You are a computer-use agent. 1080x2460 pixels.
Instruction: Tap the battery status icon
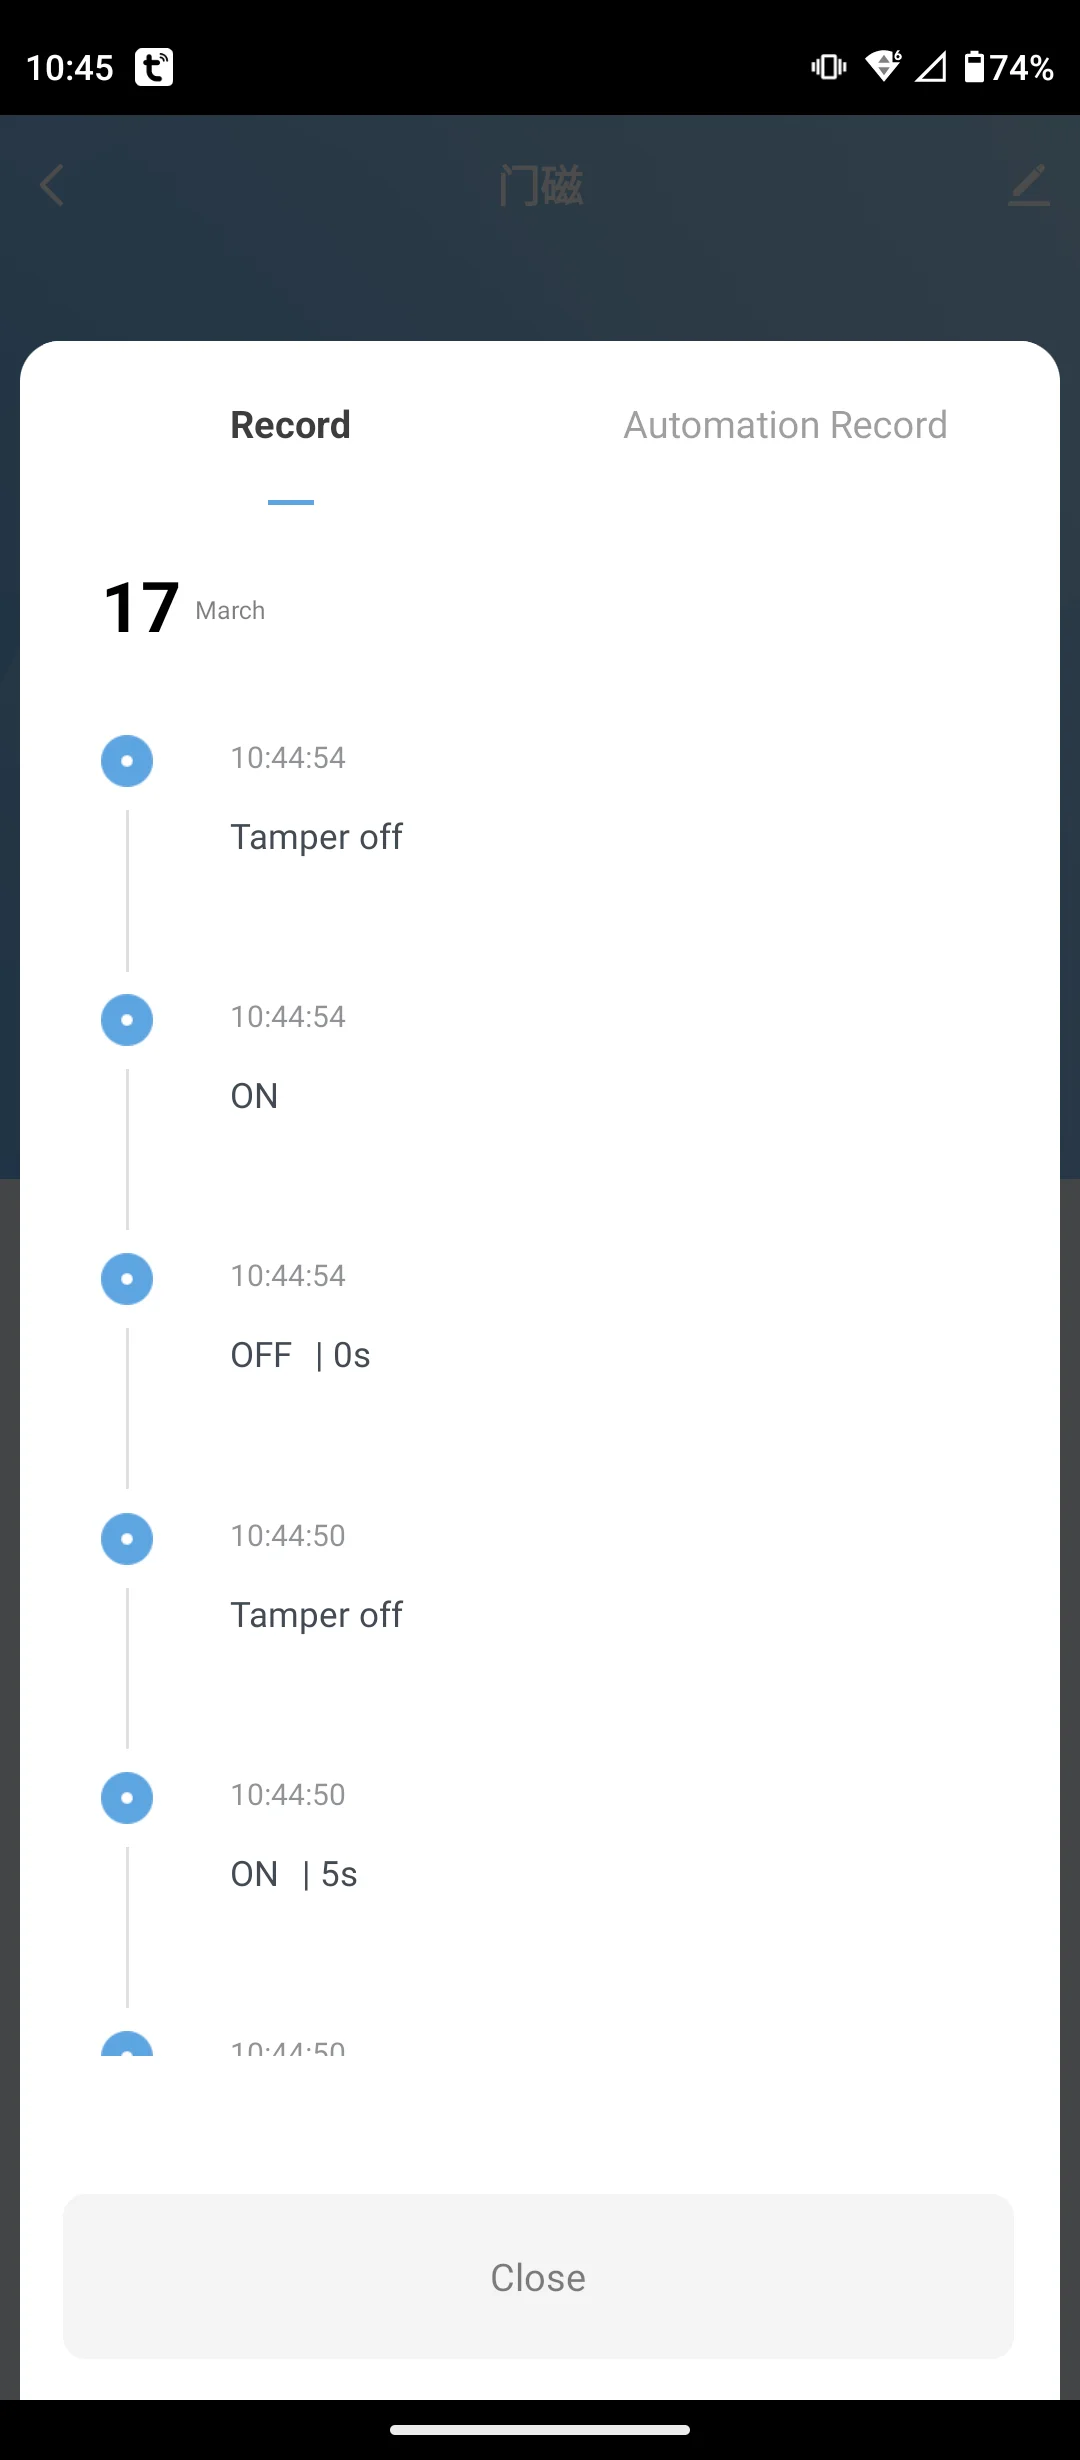pyautogui.click(x=974, y=67)
